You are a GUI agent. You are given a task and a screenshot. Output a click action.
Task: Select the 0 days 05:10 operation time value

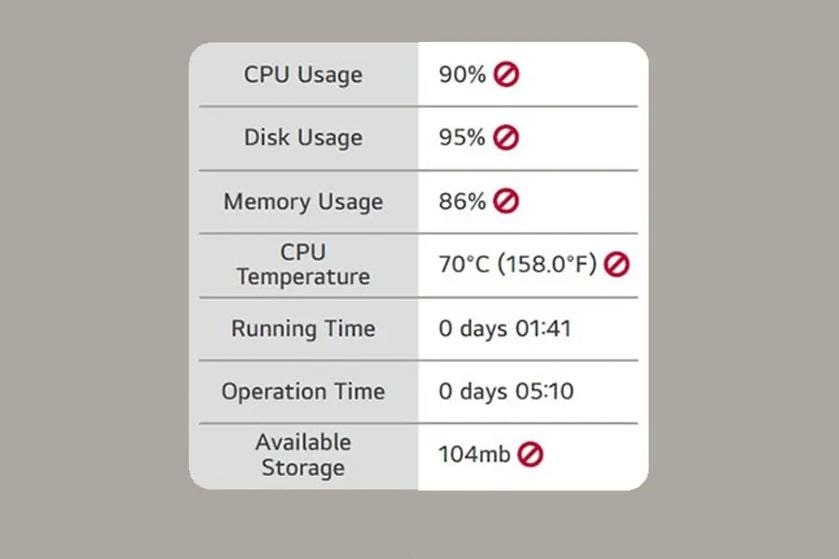[x=506, y=392]
